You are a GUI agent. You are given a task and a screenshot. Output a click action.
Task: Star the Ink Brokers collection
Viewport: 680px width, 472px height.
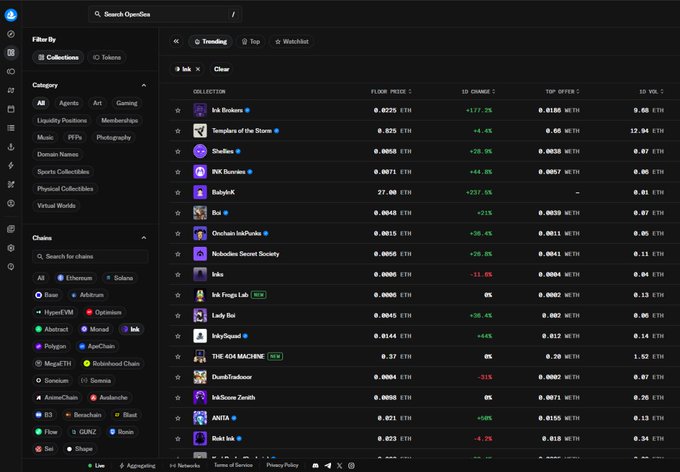click(178, 110)
